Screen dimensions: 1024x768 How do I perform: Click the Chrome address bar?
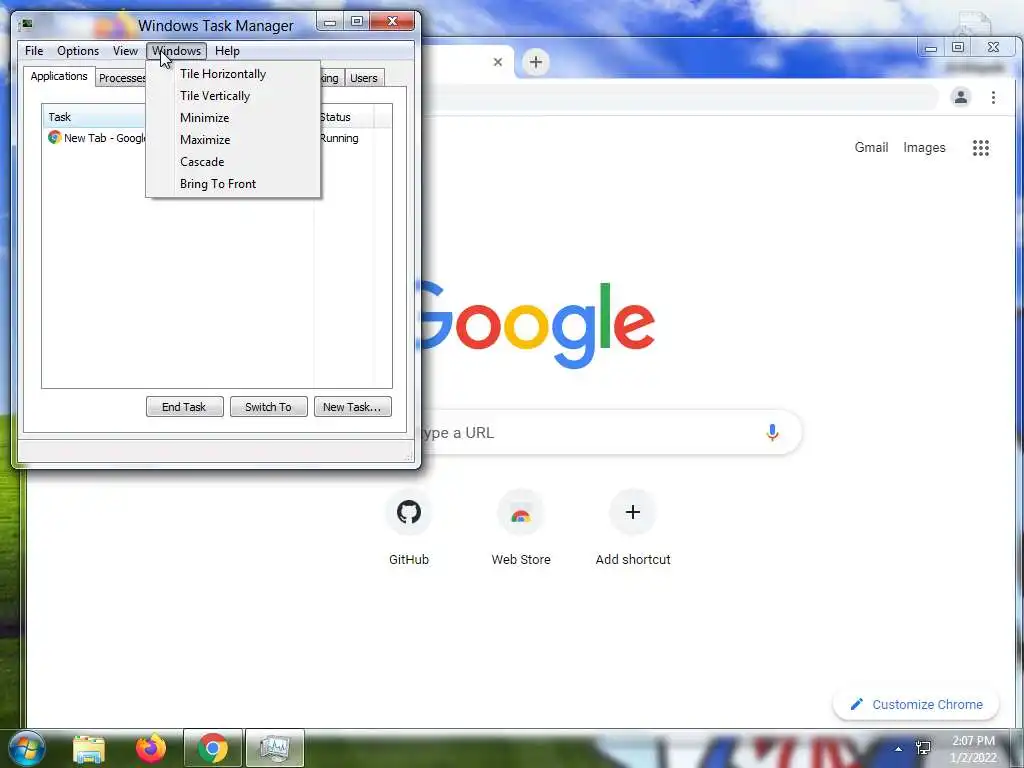(679, 97)
